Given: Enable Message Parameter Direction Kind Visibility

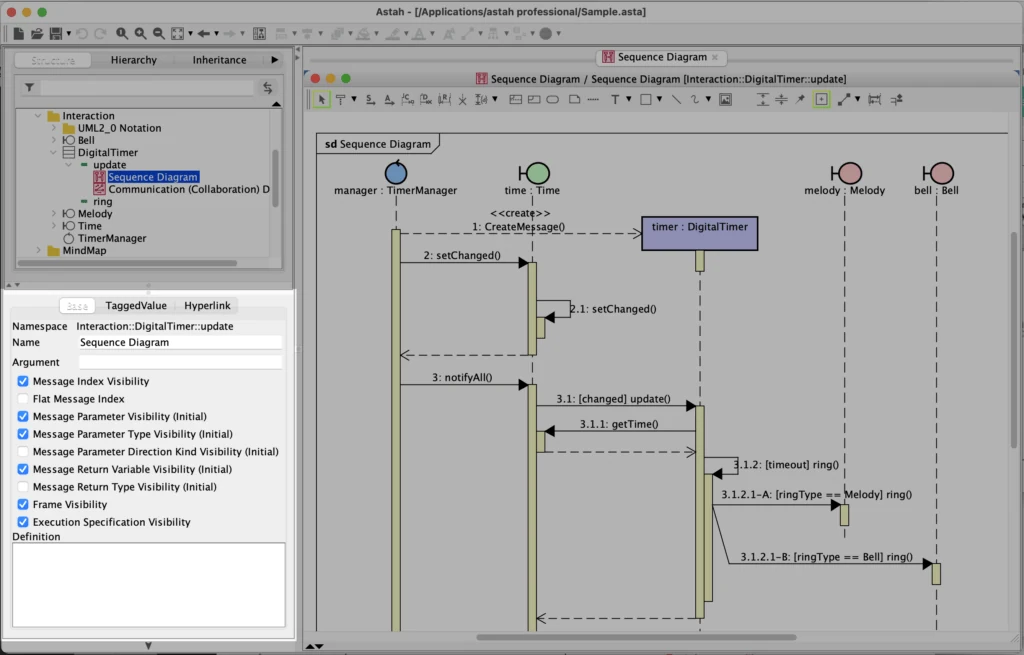Looking at the screenshot, I should point(23,452).
